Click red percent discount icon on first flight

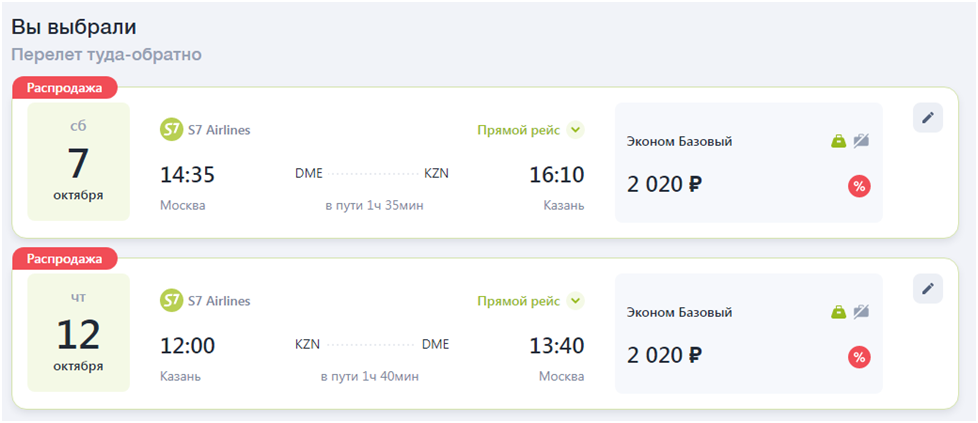click(x=858, y=185)
